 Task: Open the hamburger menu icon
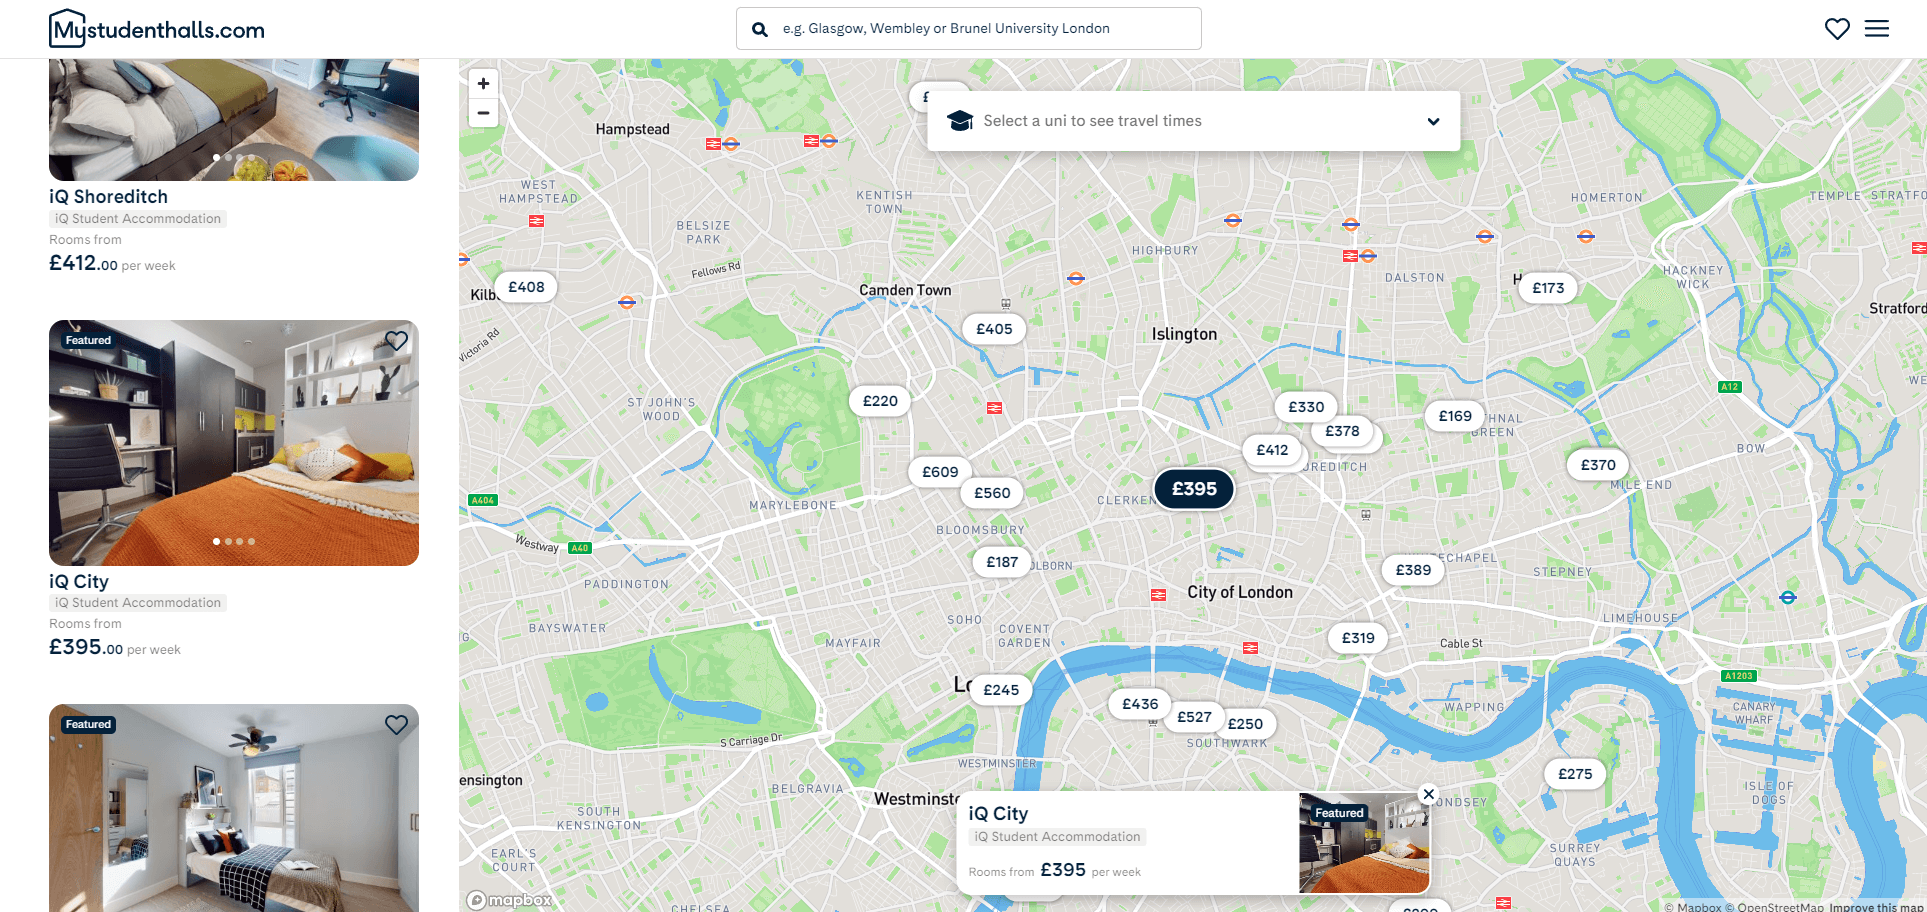[x=1877, y=29]
